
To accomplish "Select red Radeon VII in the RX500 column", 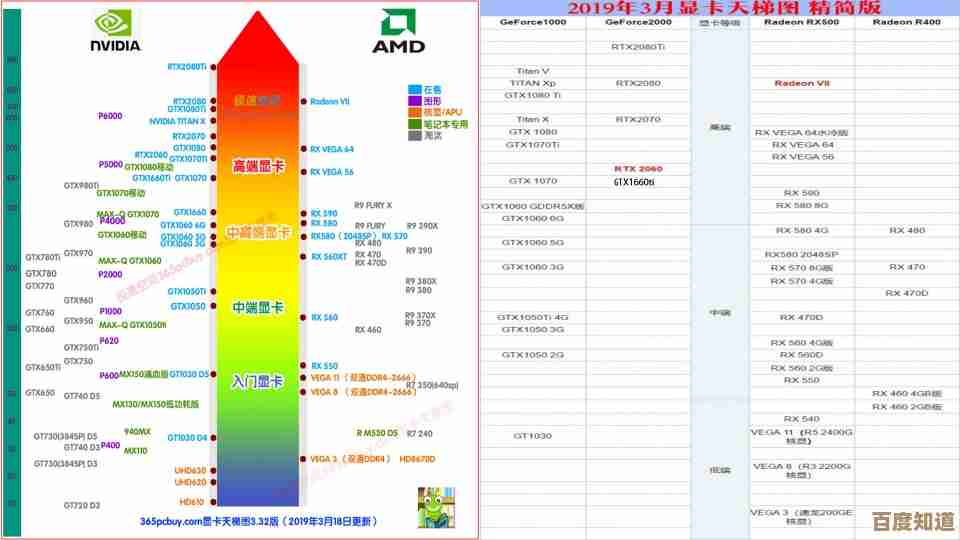I will click(x=801, y=83).
